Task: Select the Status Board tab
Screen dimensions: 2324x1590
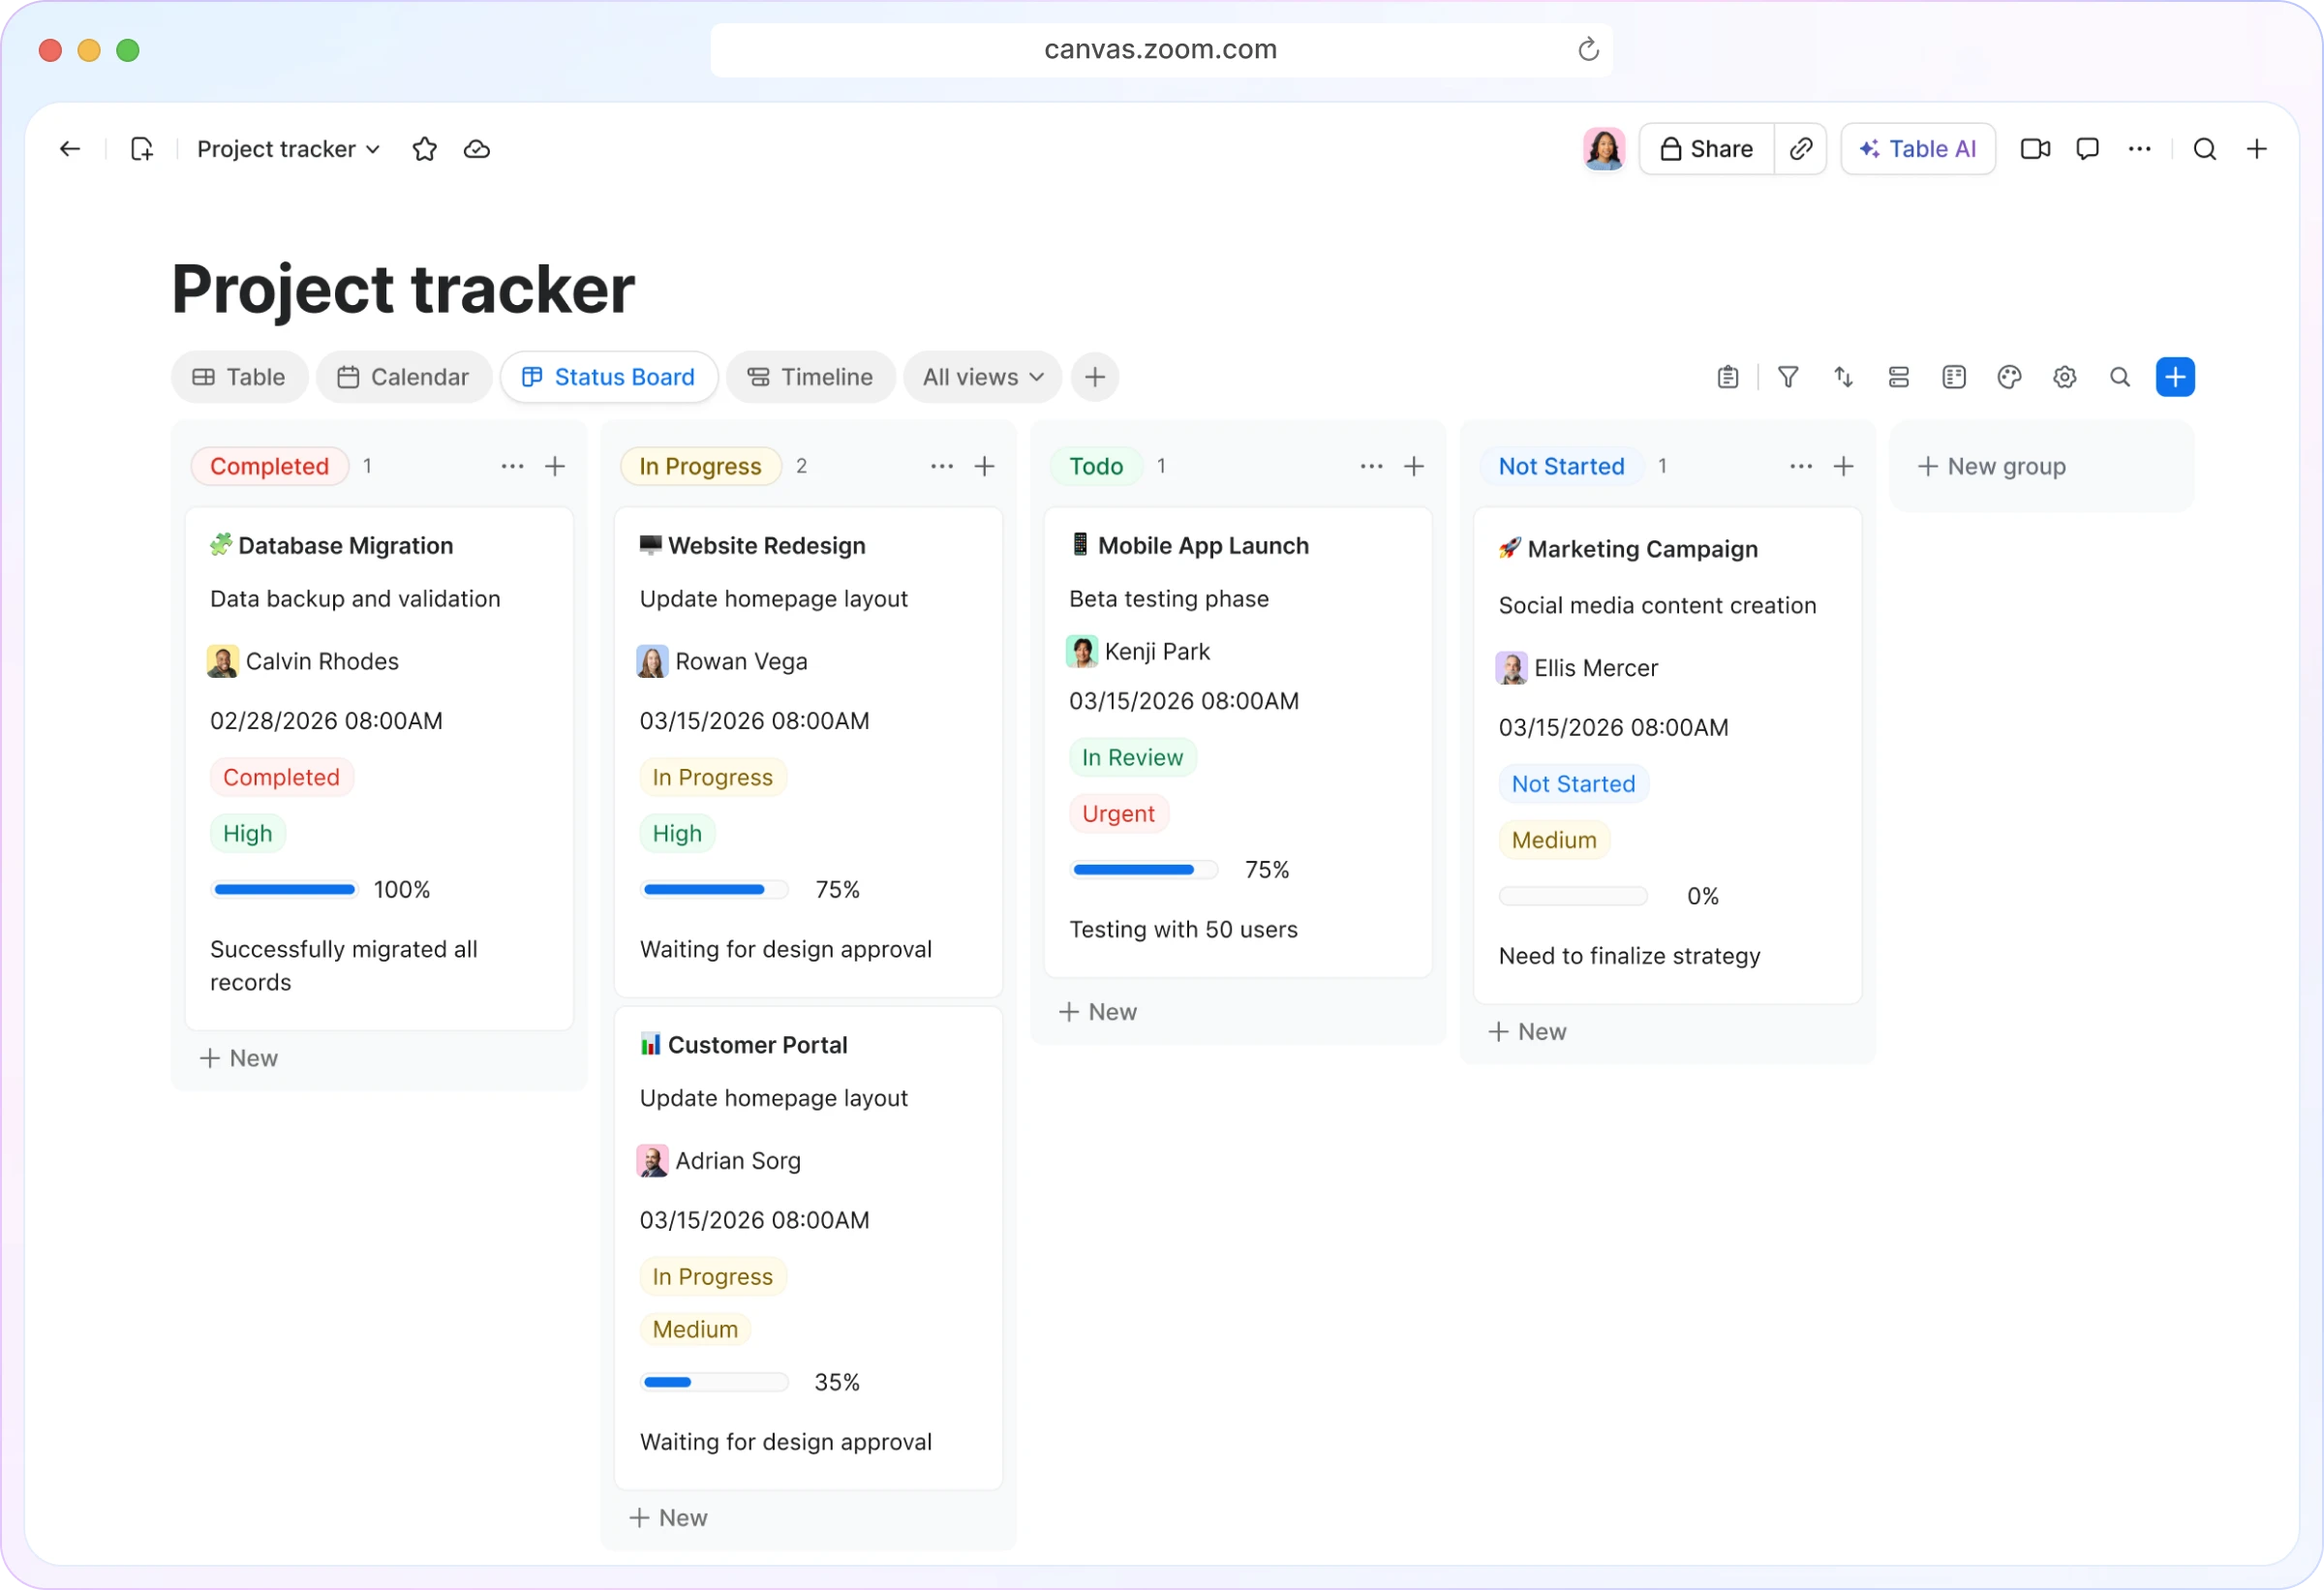Action: 609,377
